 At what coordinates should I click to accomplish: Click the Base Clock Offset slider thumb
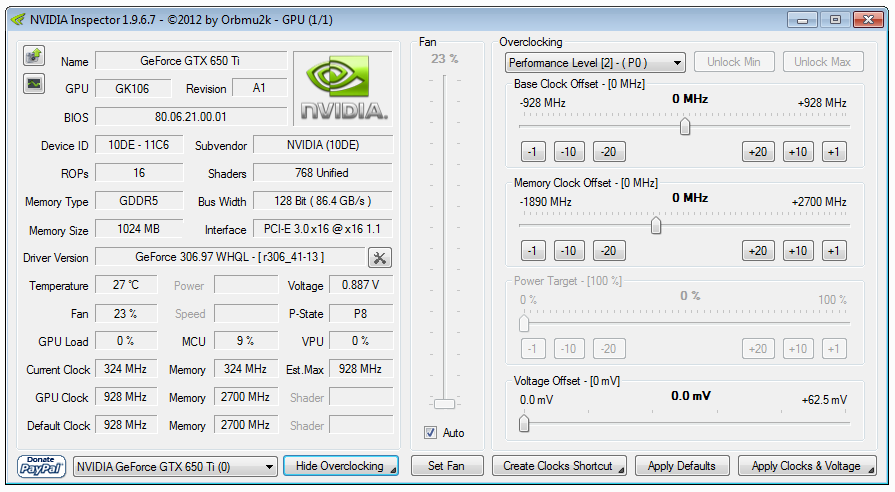tap(685, 126)
